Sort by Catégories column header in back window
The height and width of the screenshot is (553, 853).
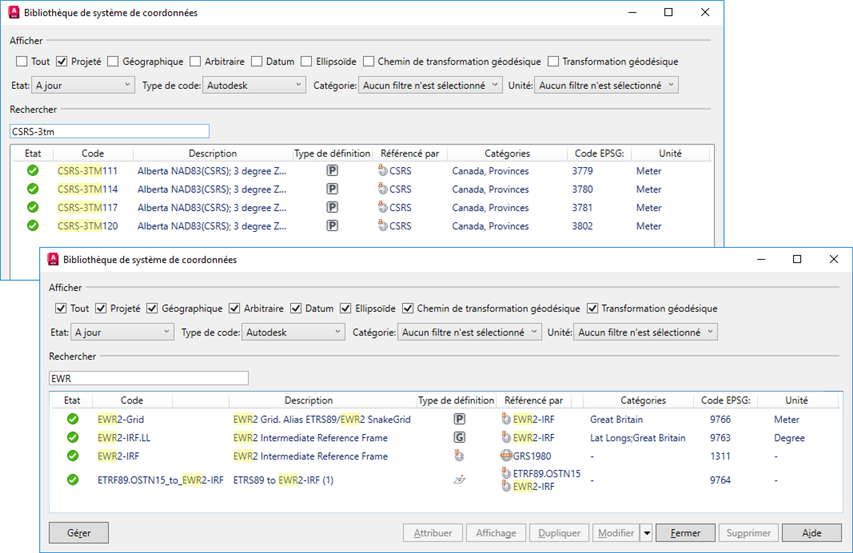coord(507,153)
